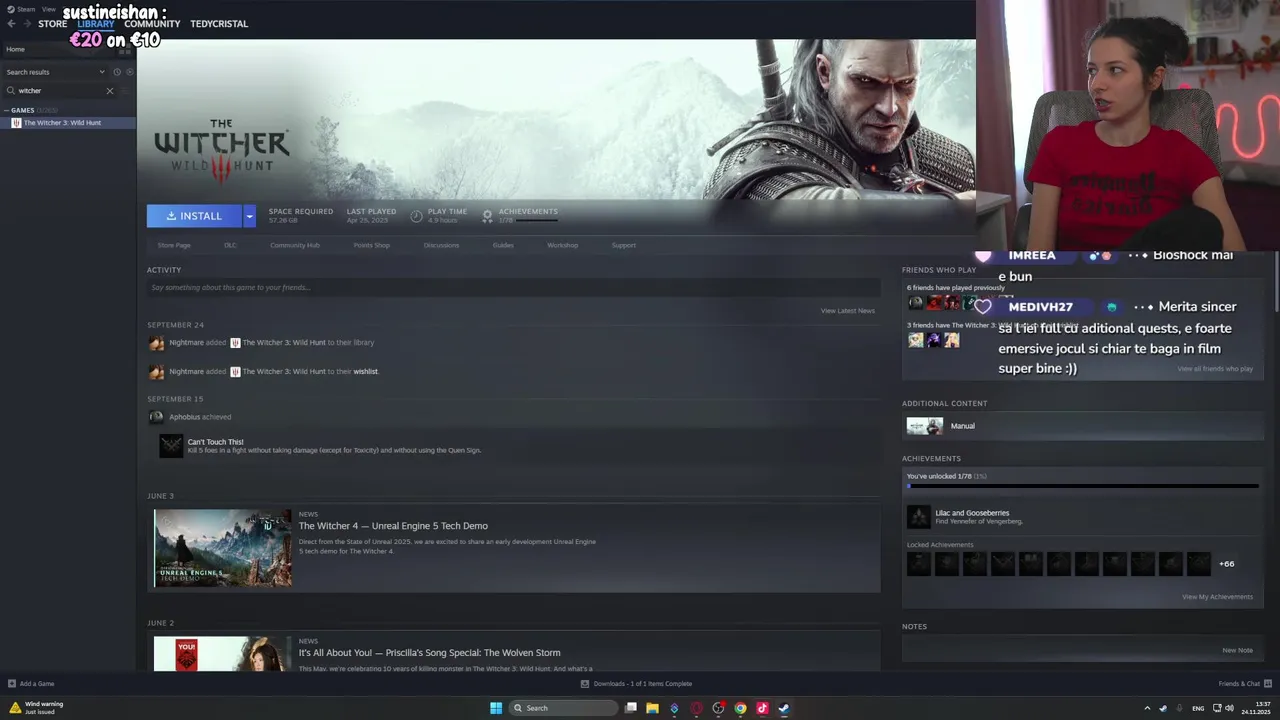Click the Play Time clock icon
The width and height of the screenshot is (1280, 720).
tap(416, 216)
